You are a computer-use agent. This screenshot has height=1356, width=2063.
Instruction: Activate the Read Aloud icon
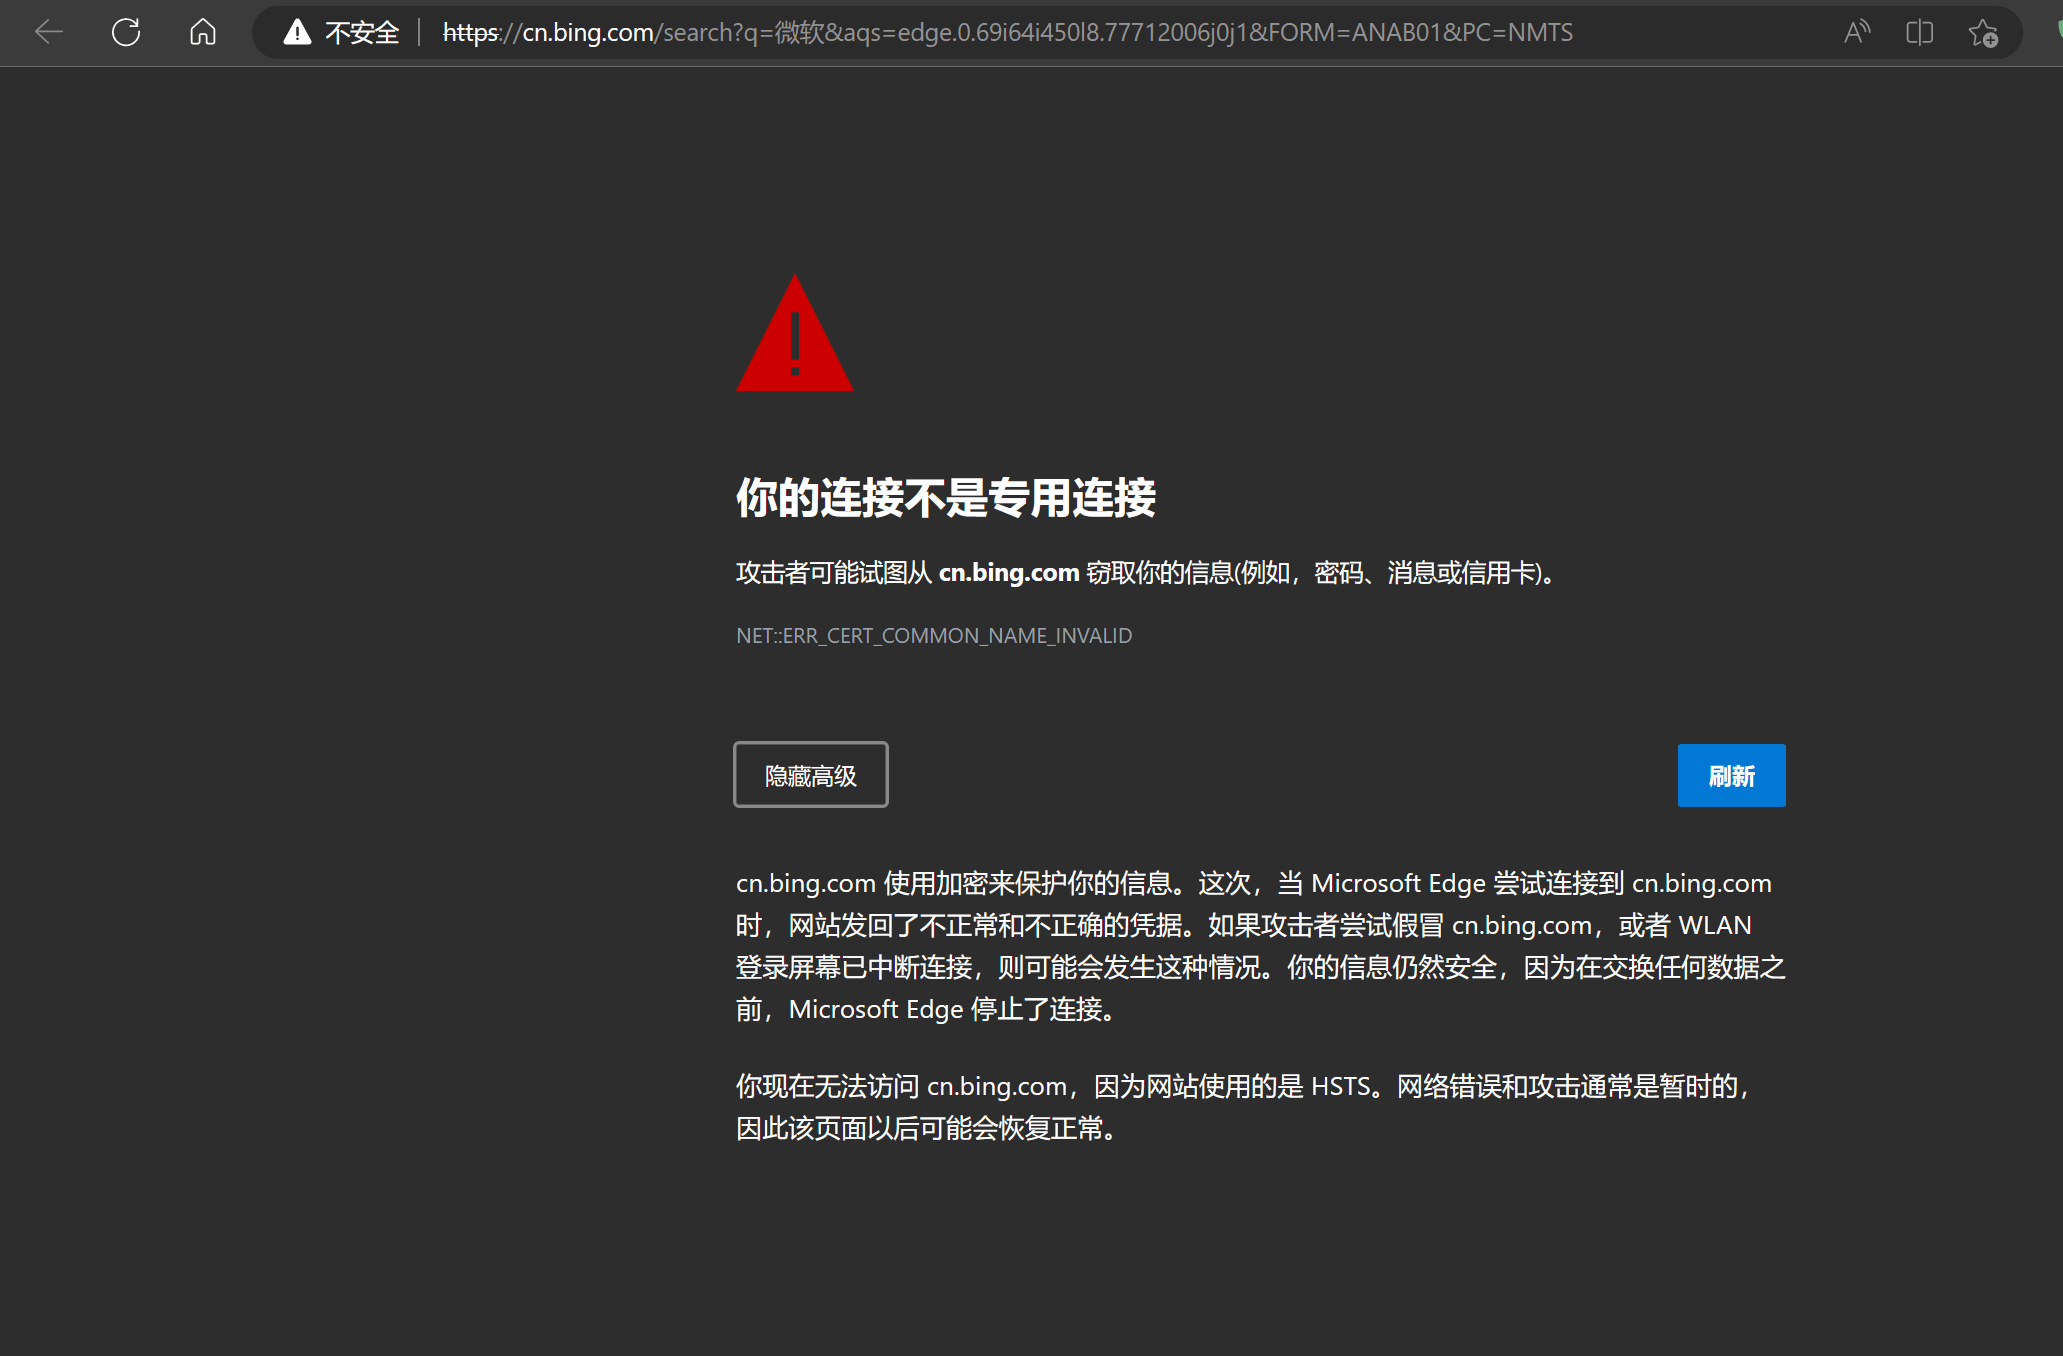click(x=1857, y=32)
